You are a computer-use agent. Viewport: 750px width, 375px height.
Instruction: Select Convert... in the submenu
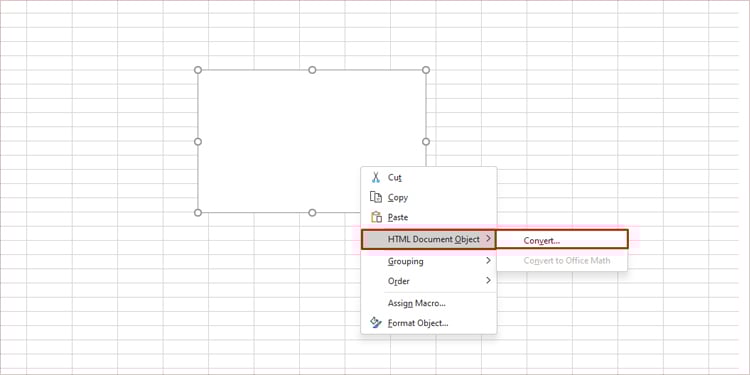click(x=562, y=239)
